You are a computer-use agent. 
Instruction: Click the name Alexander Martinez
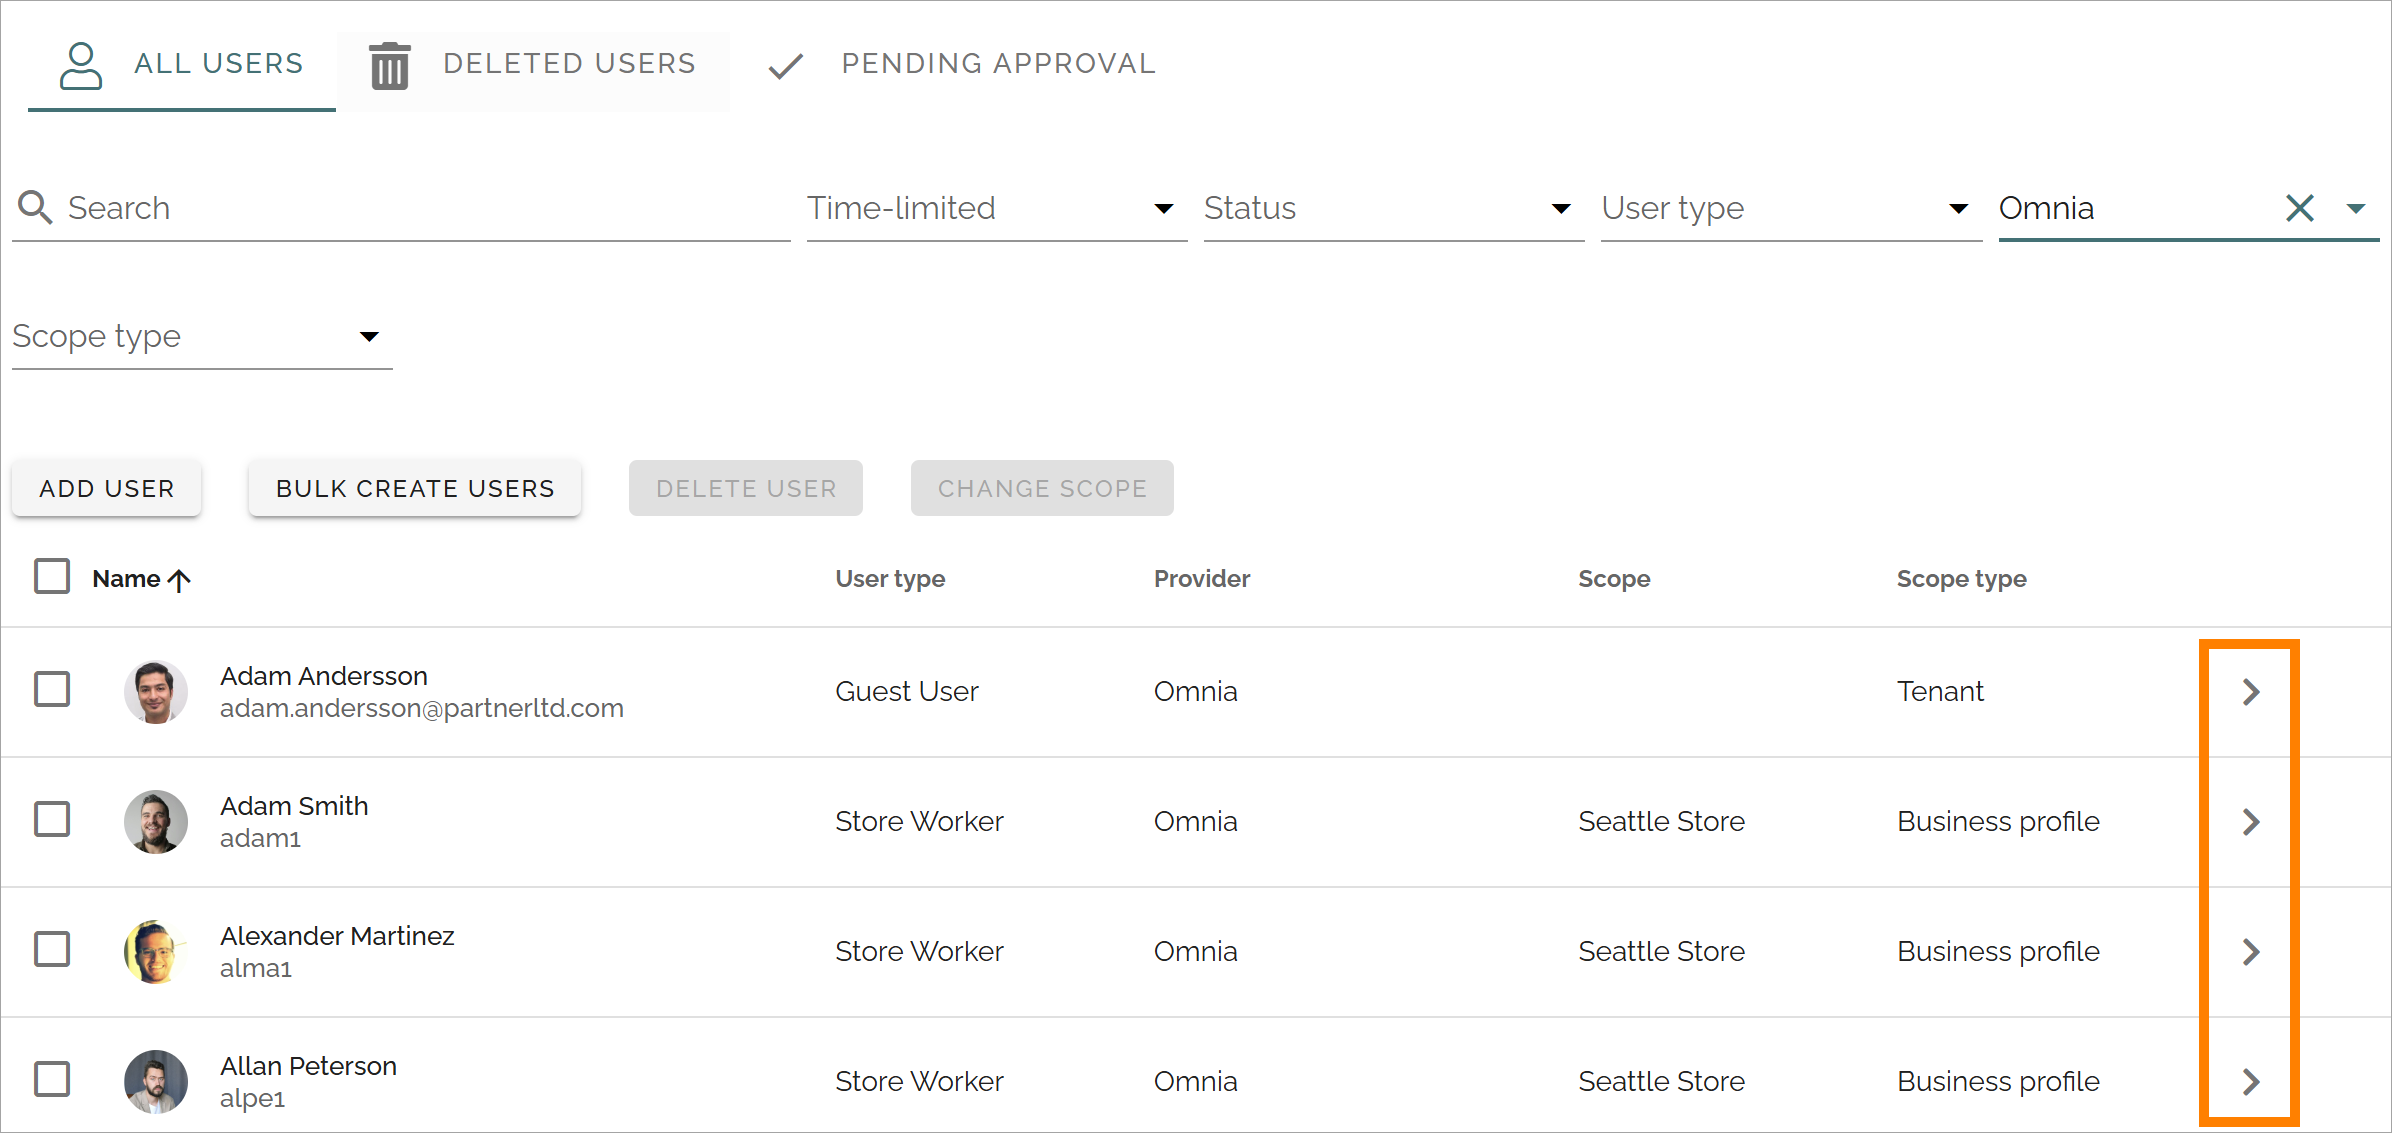tap(337, 936)
